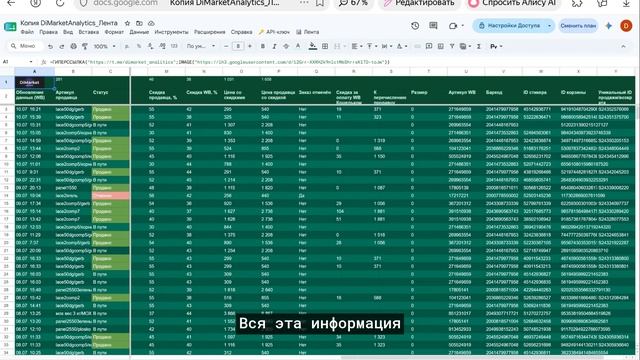Screen dimensions: 640x360
Task: Click the font size 8 field
Action: point(238,47)
